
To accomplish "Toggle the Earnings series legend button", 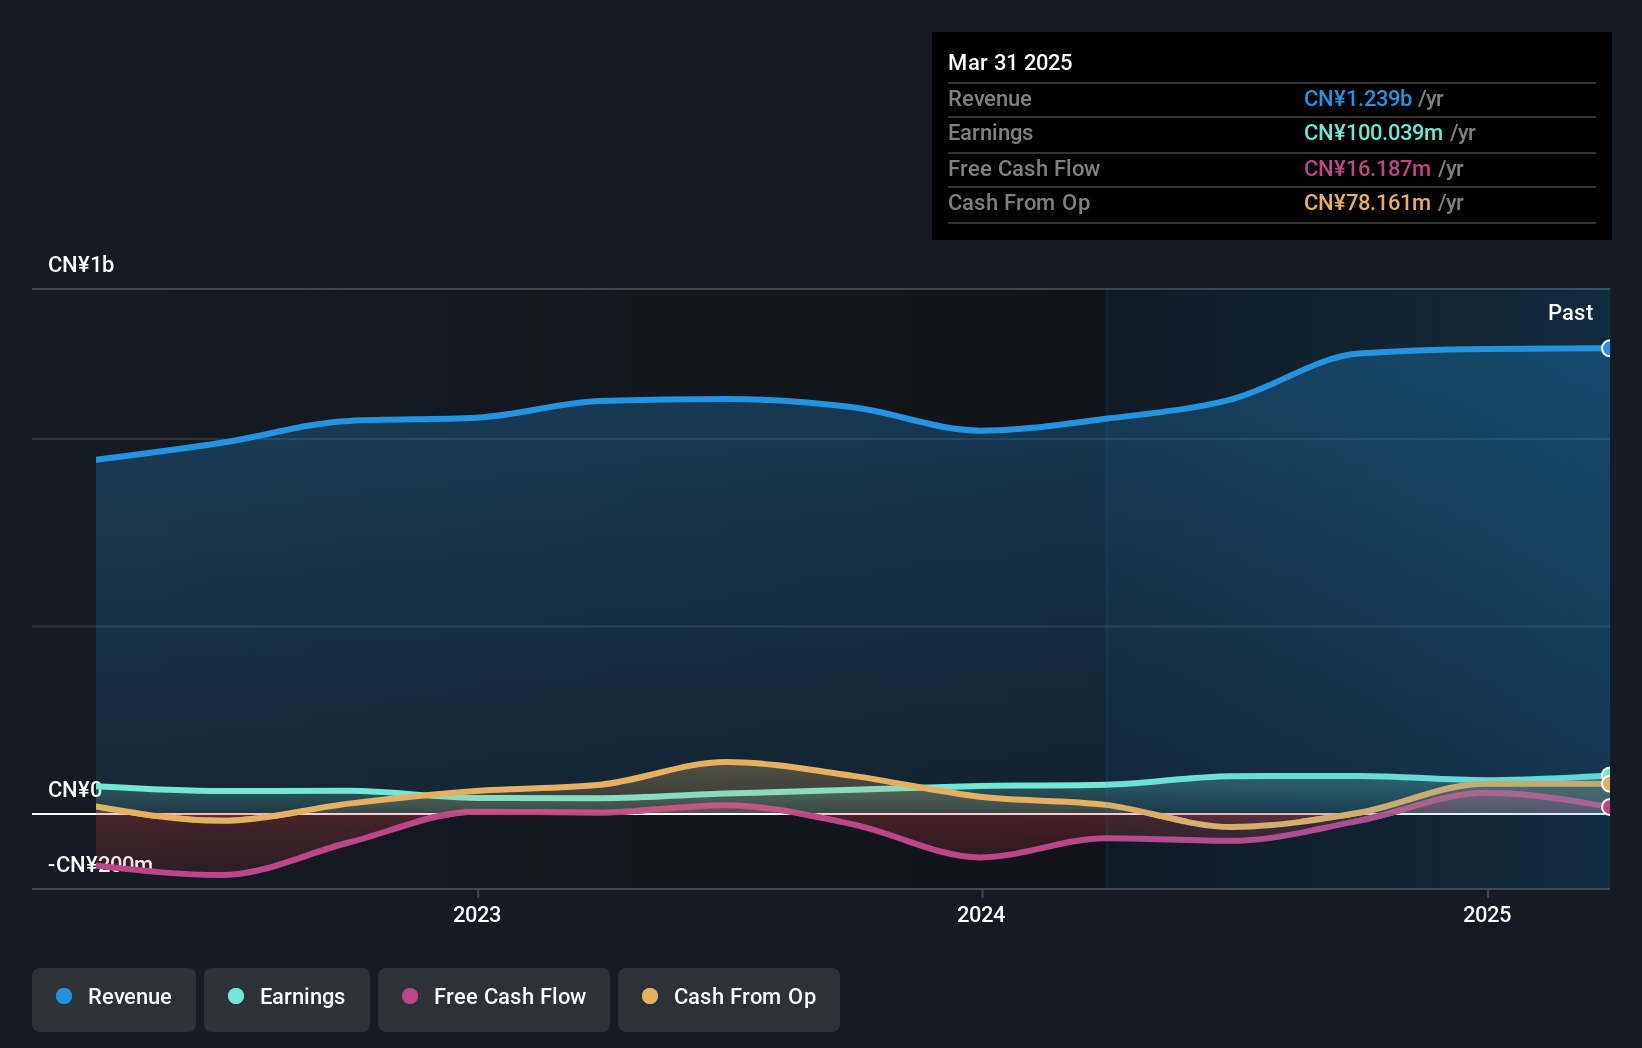I will tap(287, 999).
